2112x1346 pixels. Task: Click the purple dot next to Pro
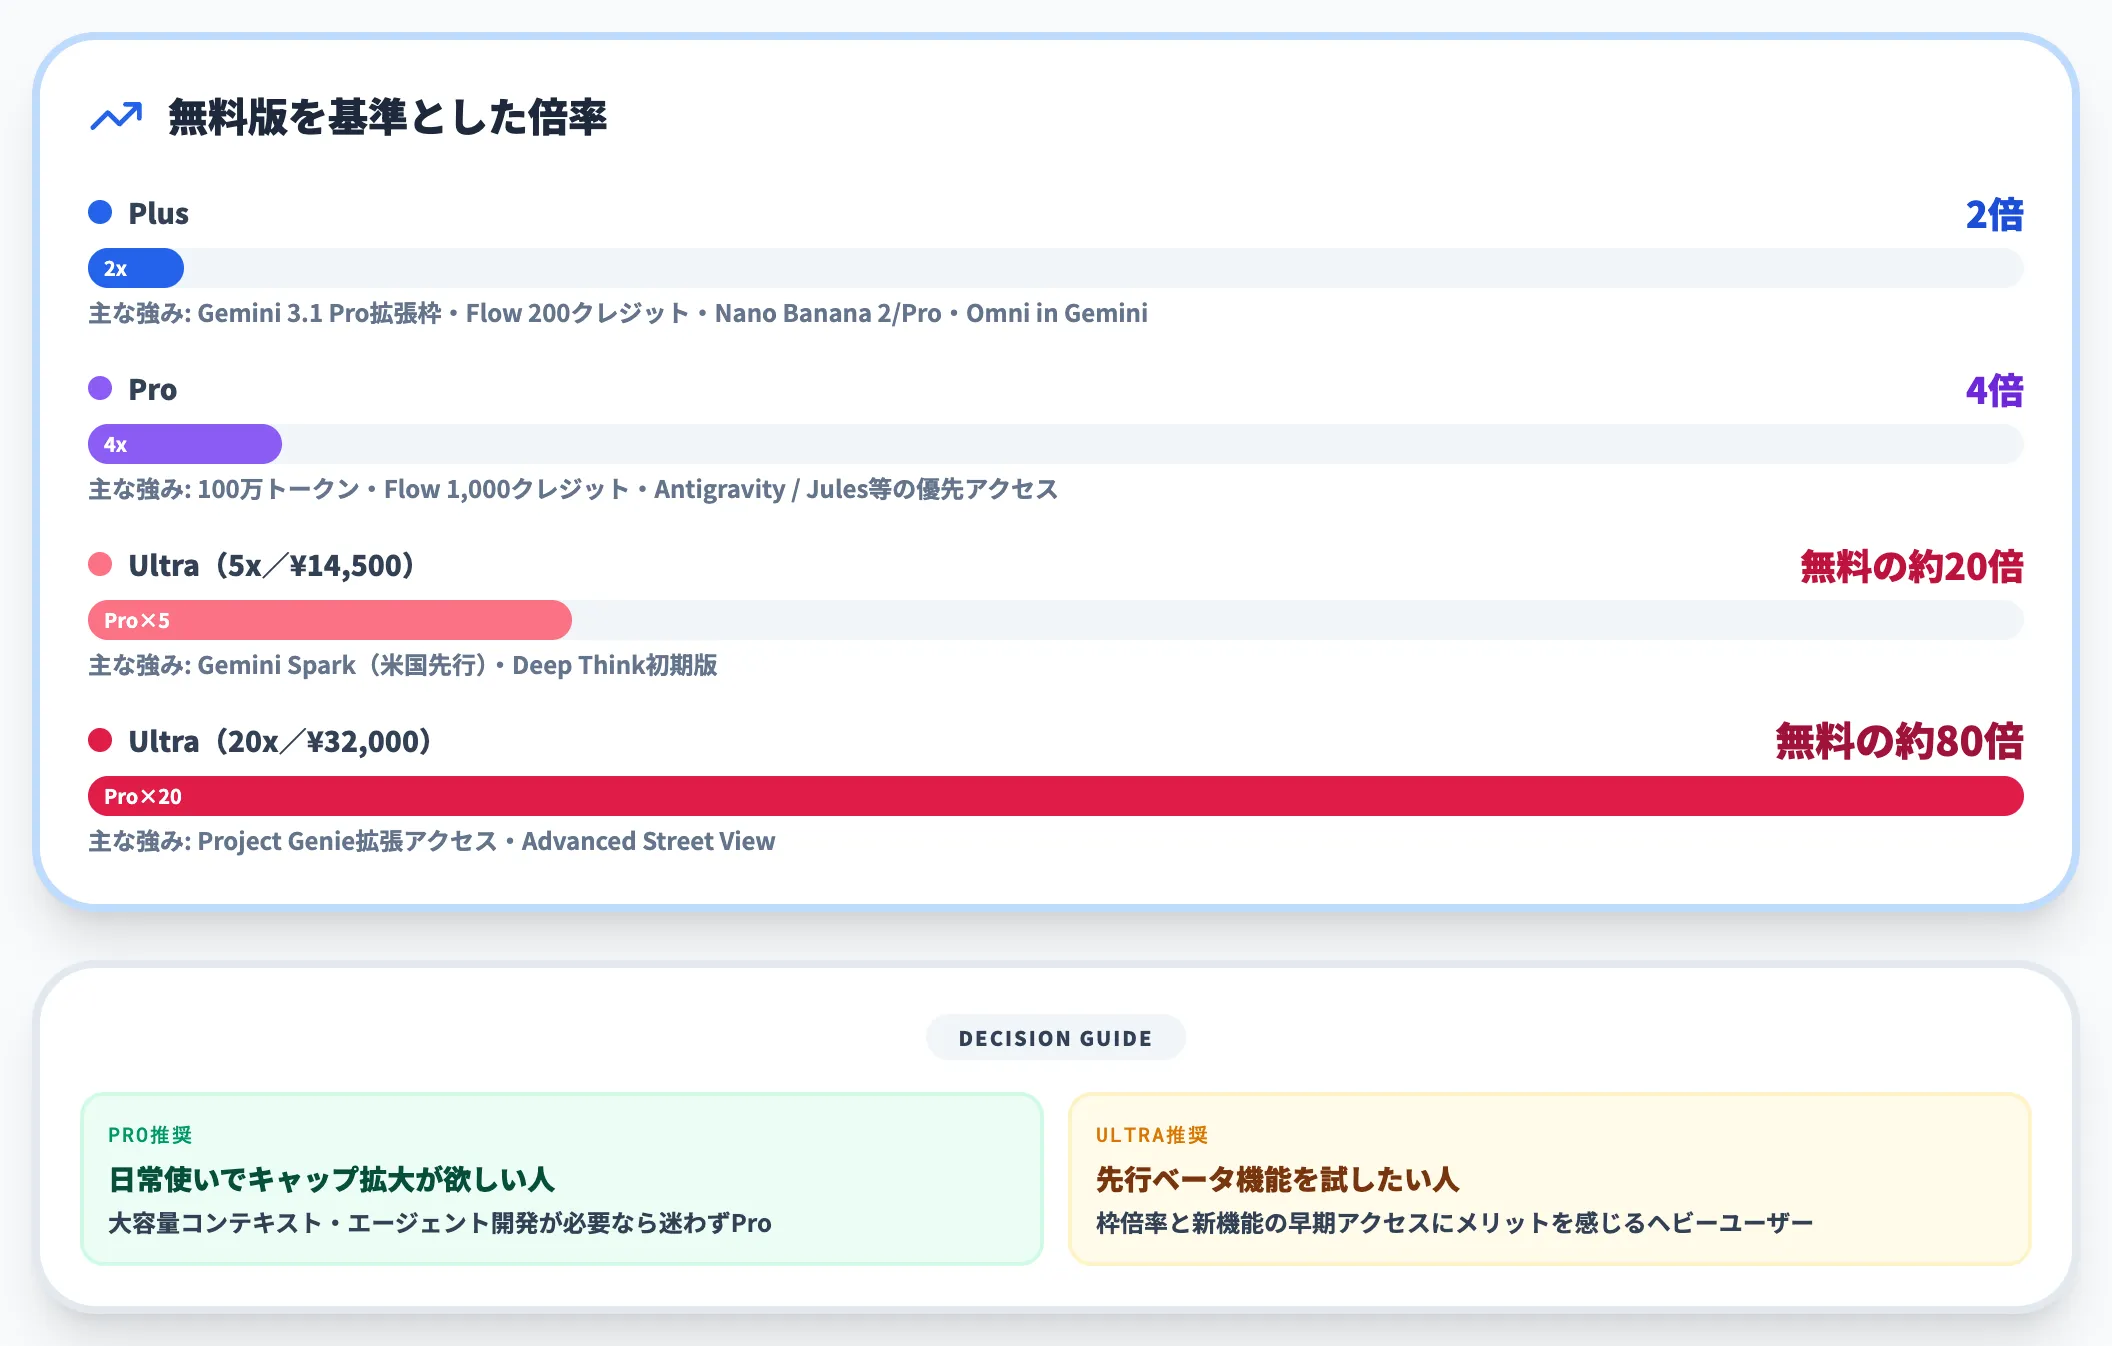(100, 388)
